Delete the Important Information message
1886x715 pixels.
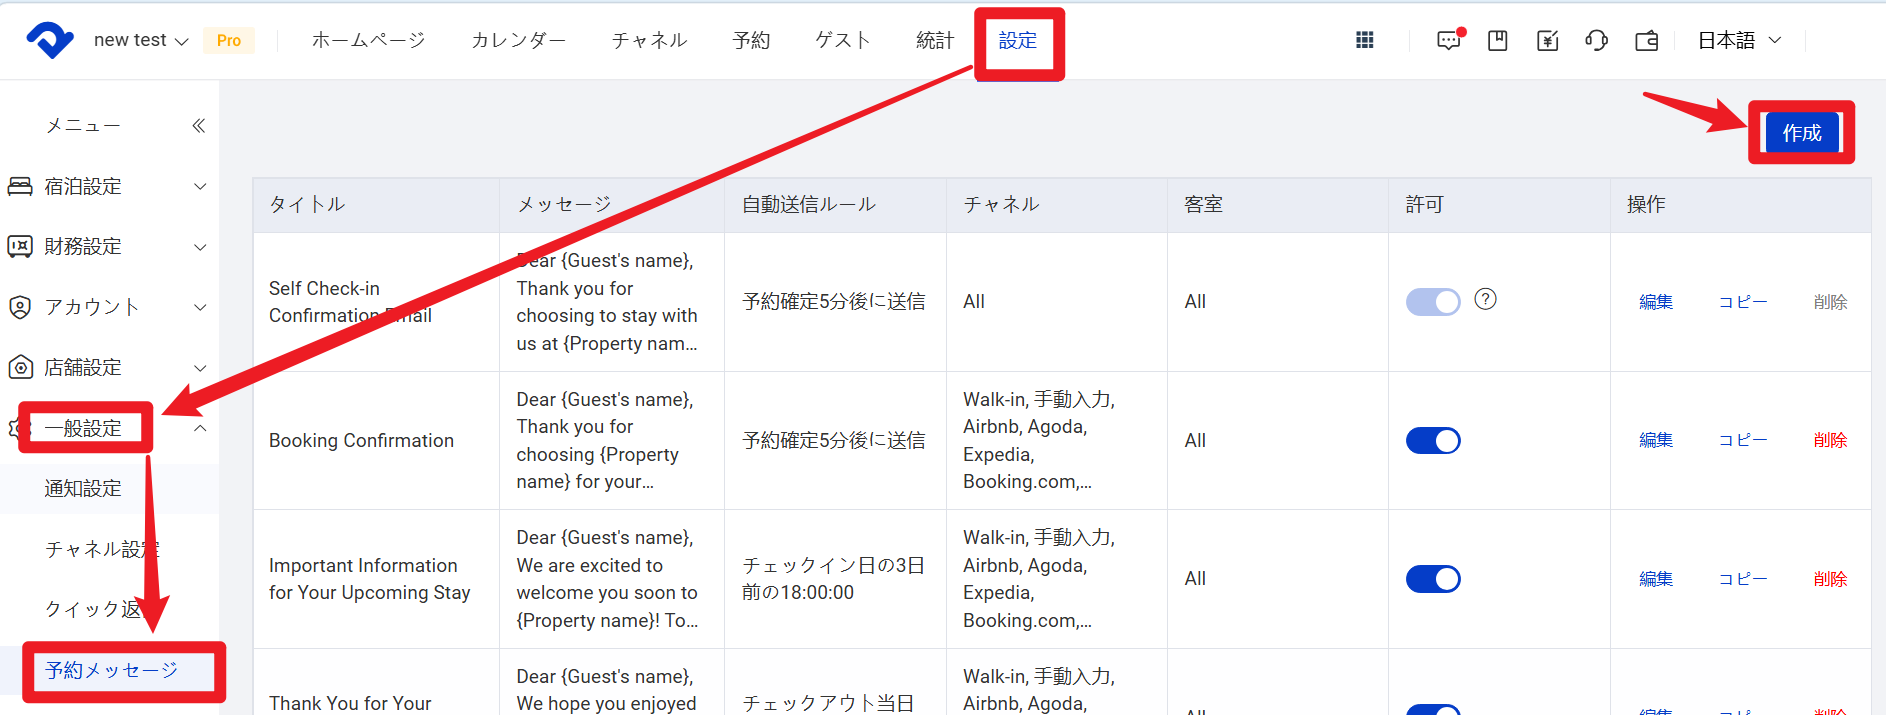tap(1830, 579)
